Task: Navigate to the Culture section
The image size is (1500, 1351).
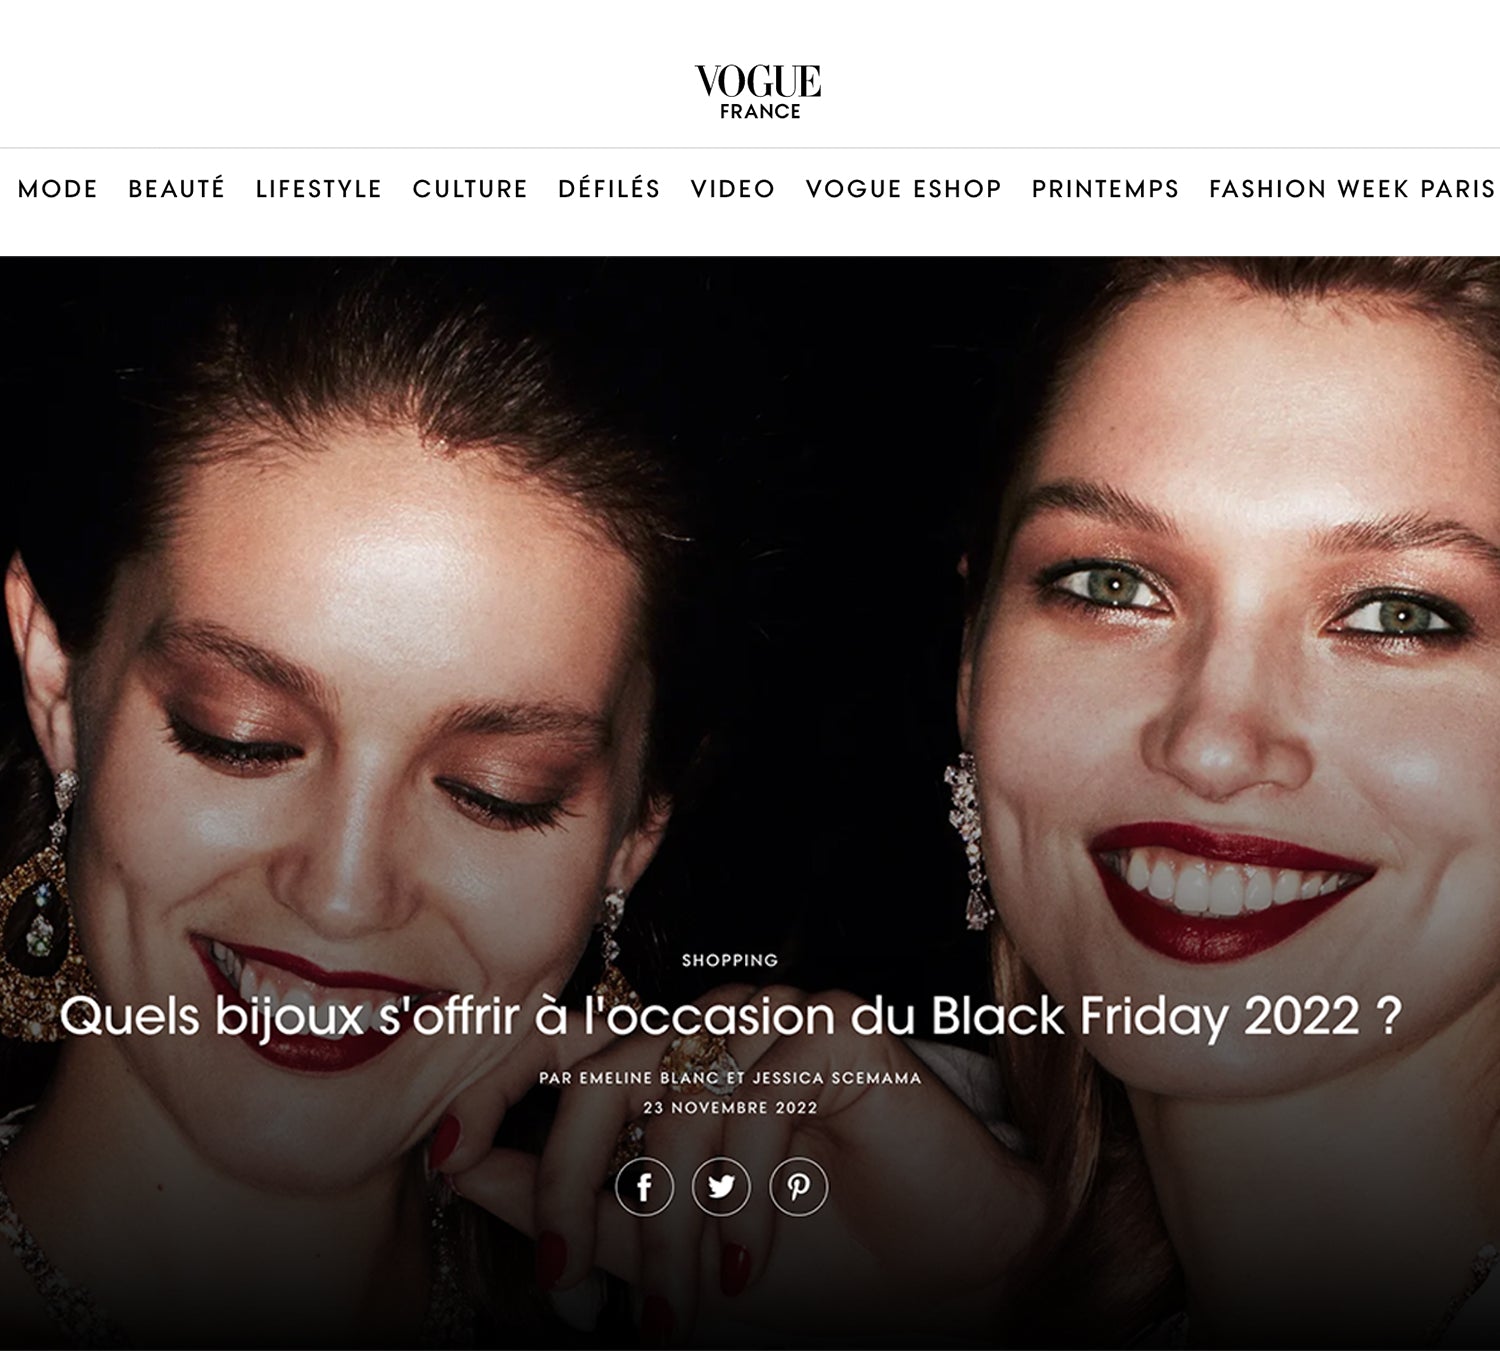Action: click(x=470, y=189)
